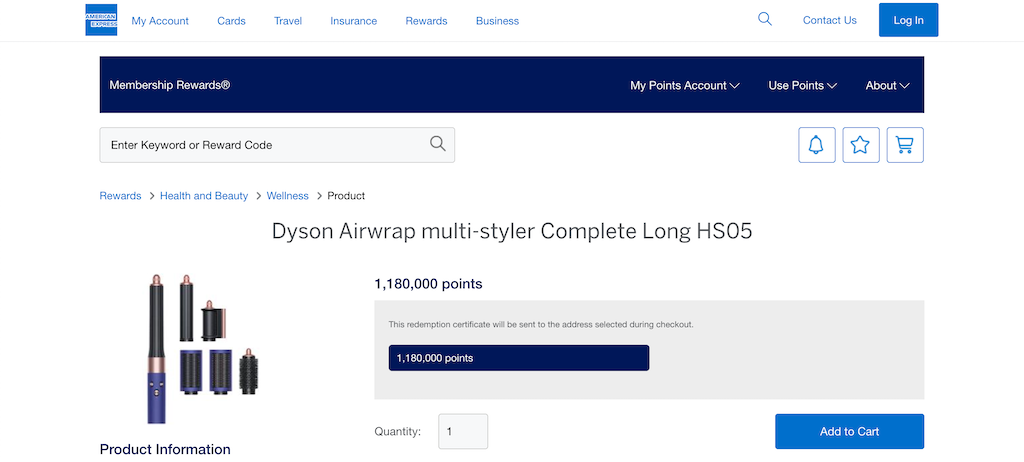Click the keyword search magnifier icon
Image resolution: width=1024 pixels, height=462 pixels.
click(x=438, y=144)
